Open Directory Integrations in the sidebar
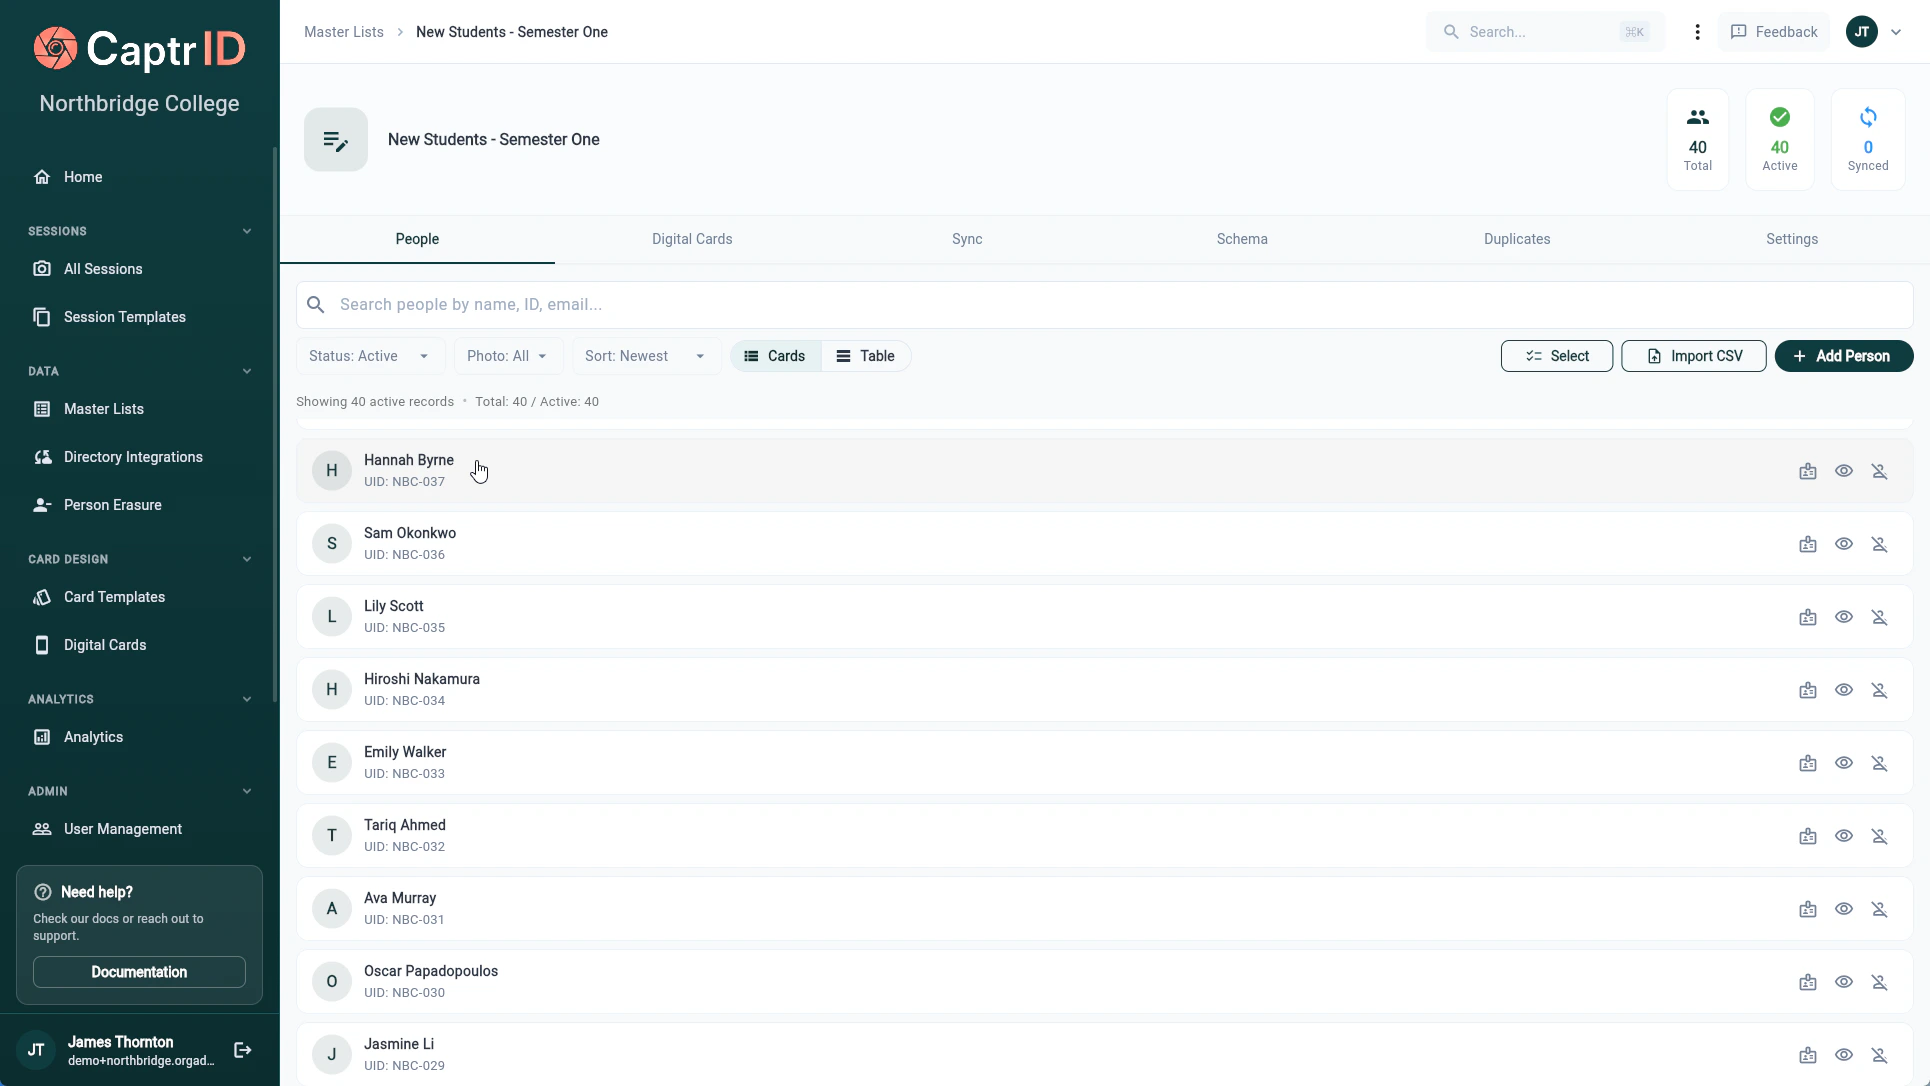This screenshot has width=1930, height=1086. click(x=133, y=457)
